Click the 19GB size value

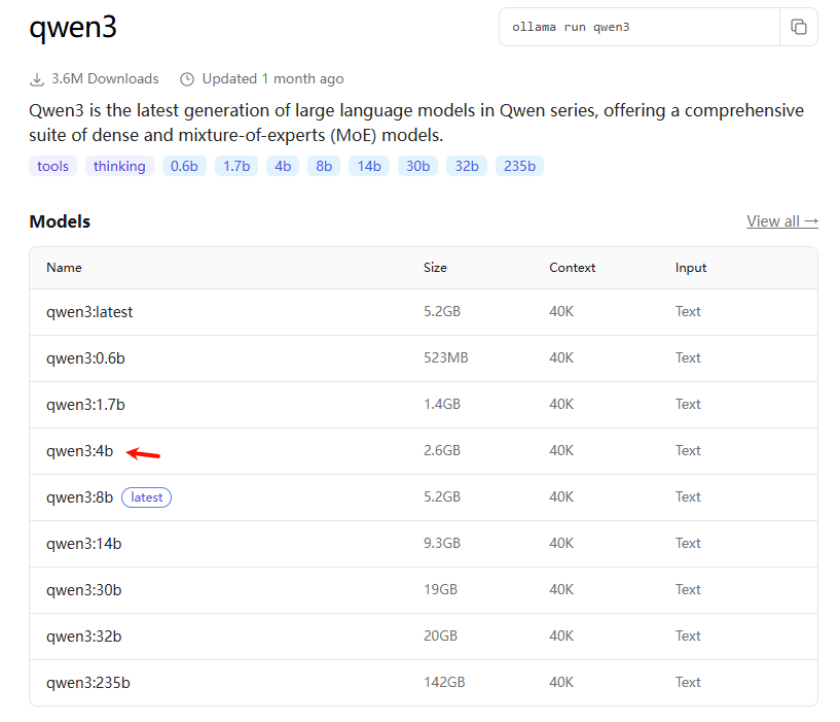click(440, 590)
